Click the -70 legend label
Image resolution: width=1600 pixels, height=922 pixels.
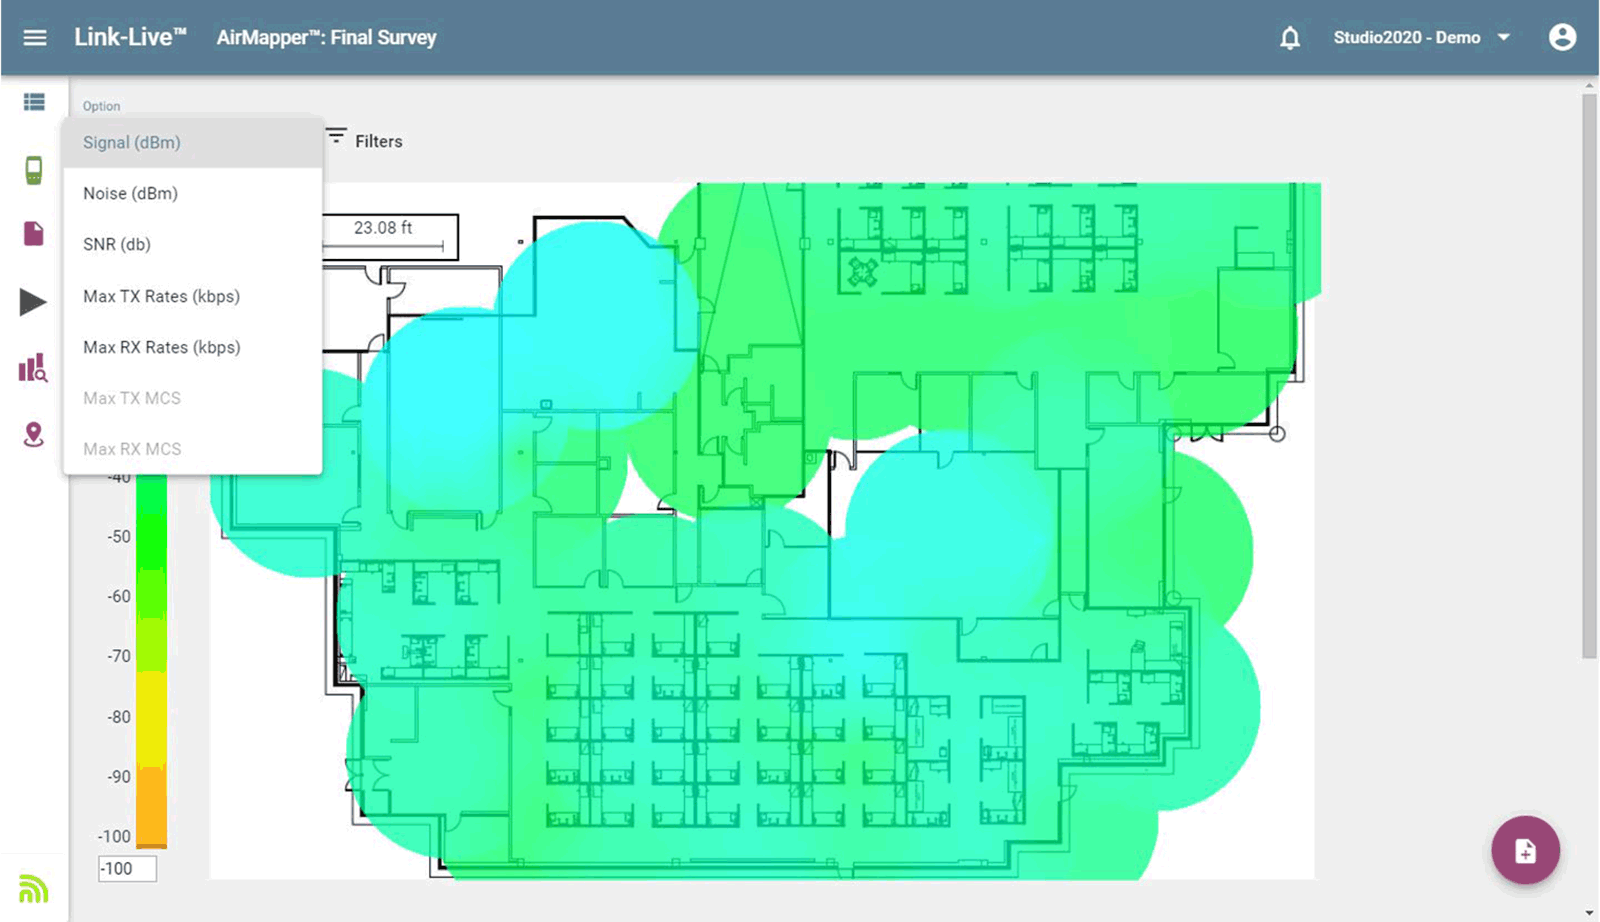119,657
